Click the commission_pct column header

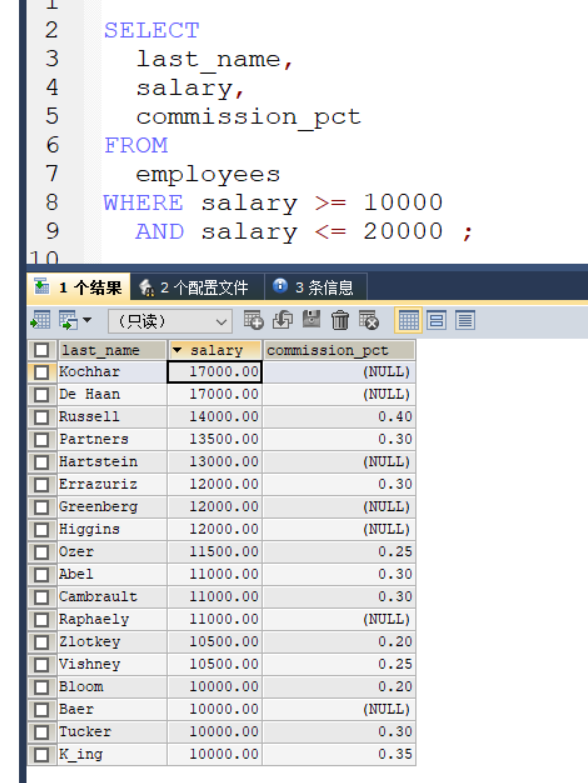click(339, 350)
